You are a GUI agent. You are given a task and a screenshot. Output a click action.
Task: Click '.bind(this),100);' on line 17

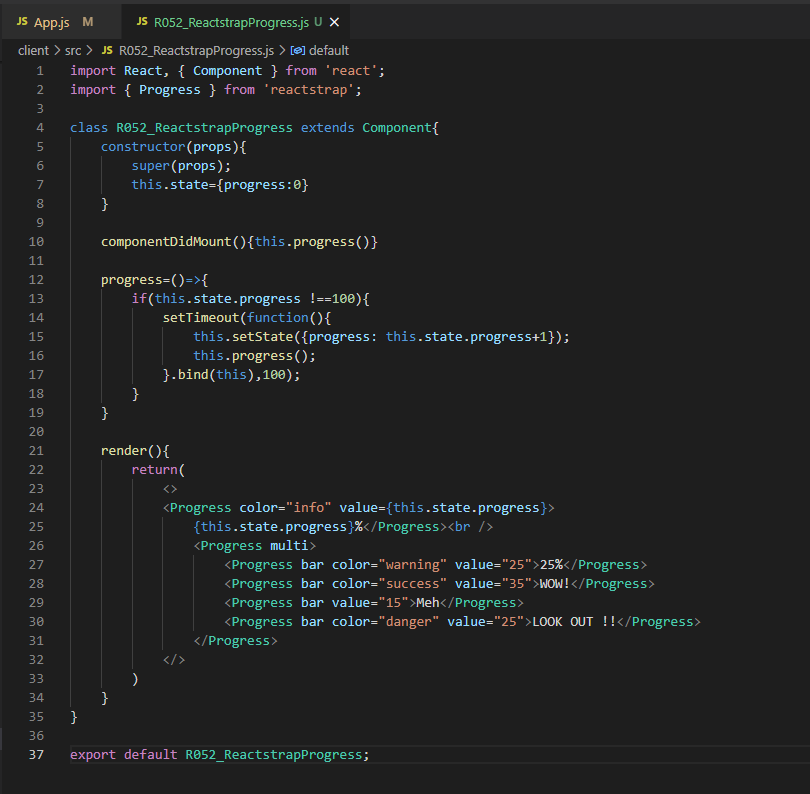tap(235, 375)
